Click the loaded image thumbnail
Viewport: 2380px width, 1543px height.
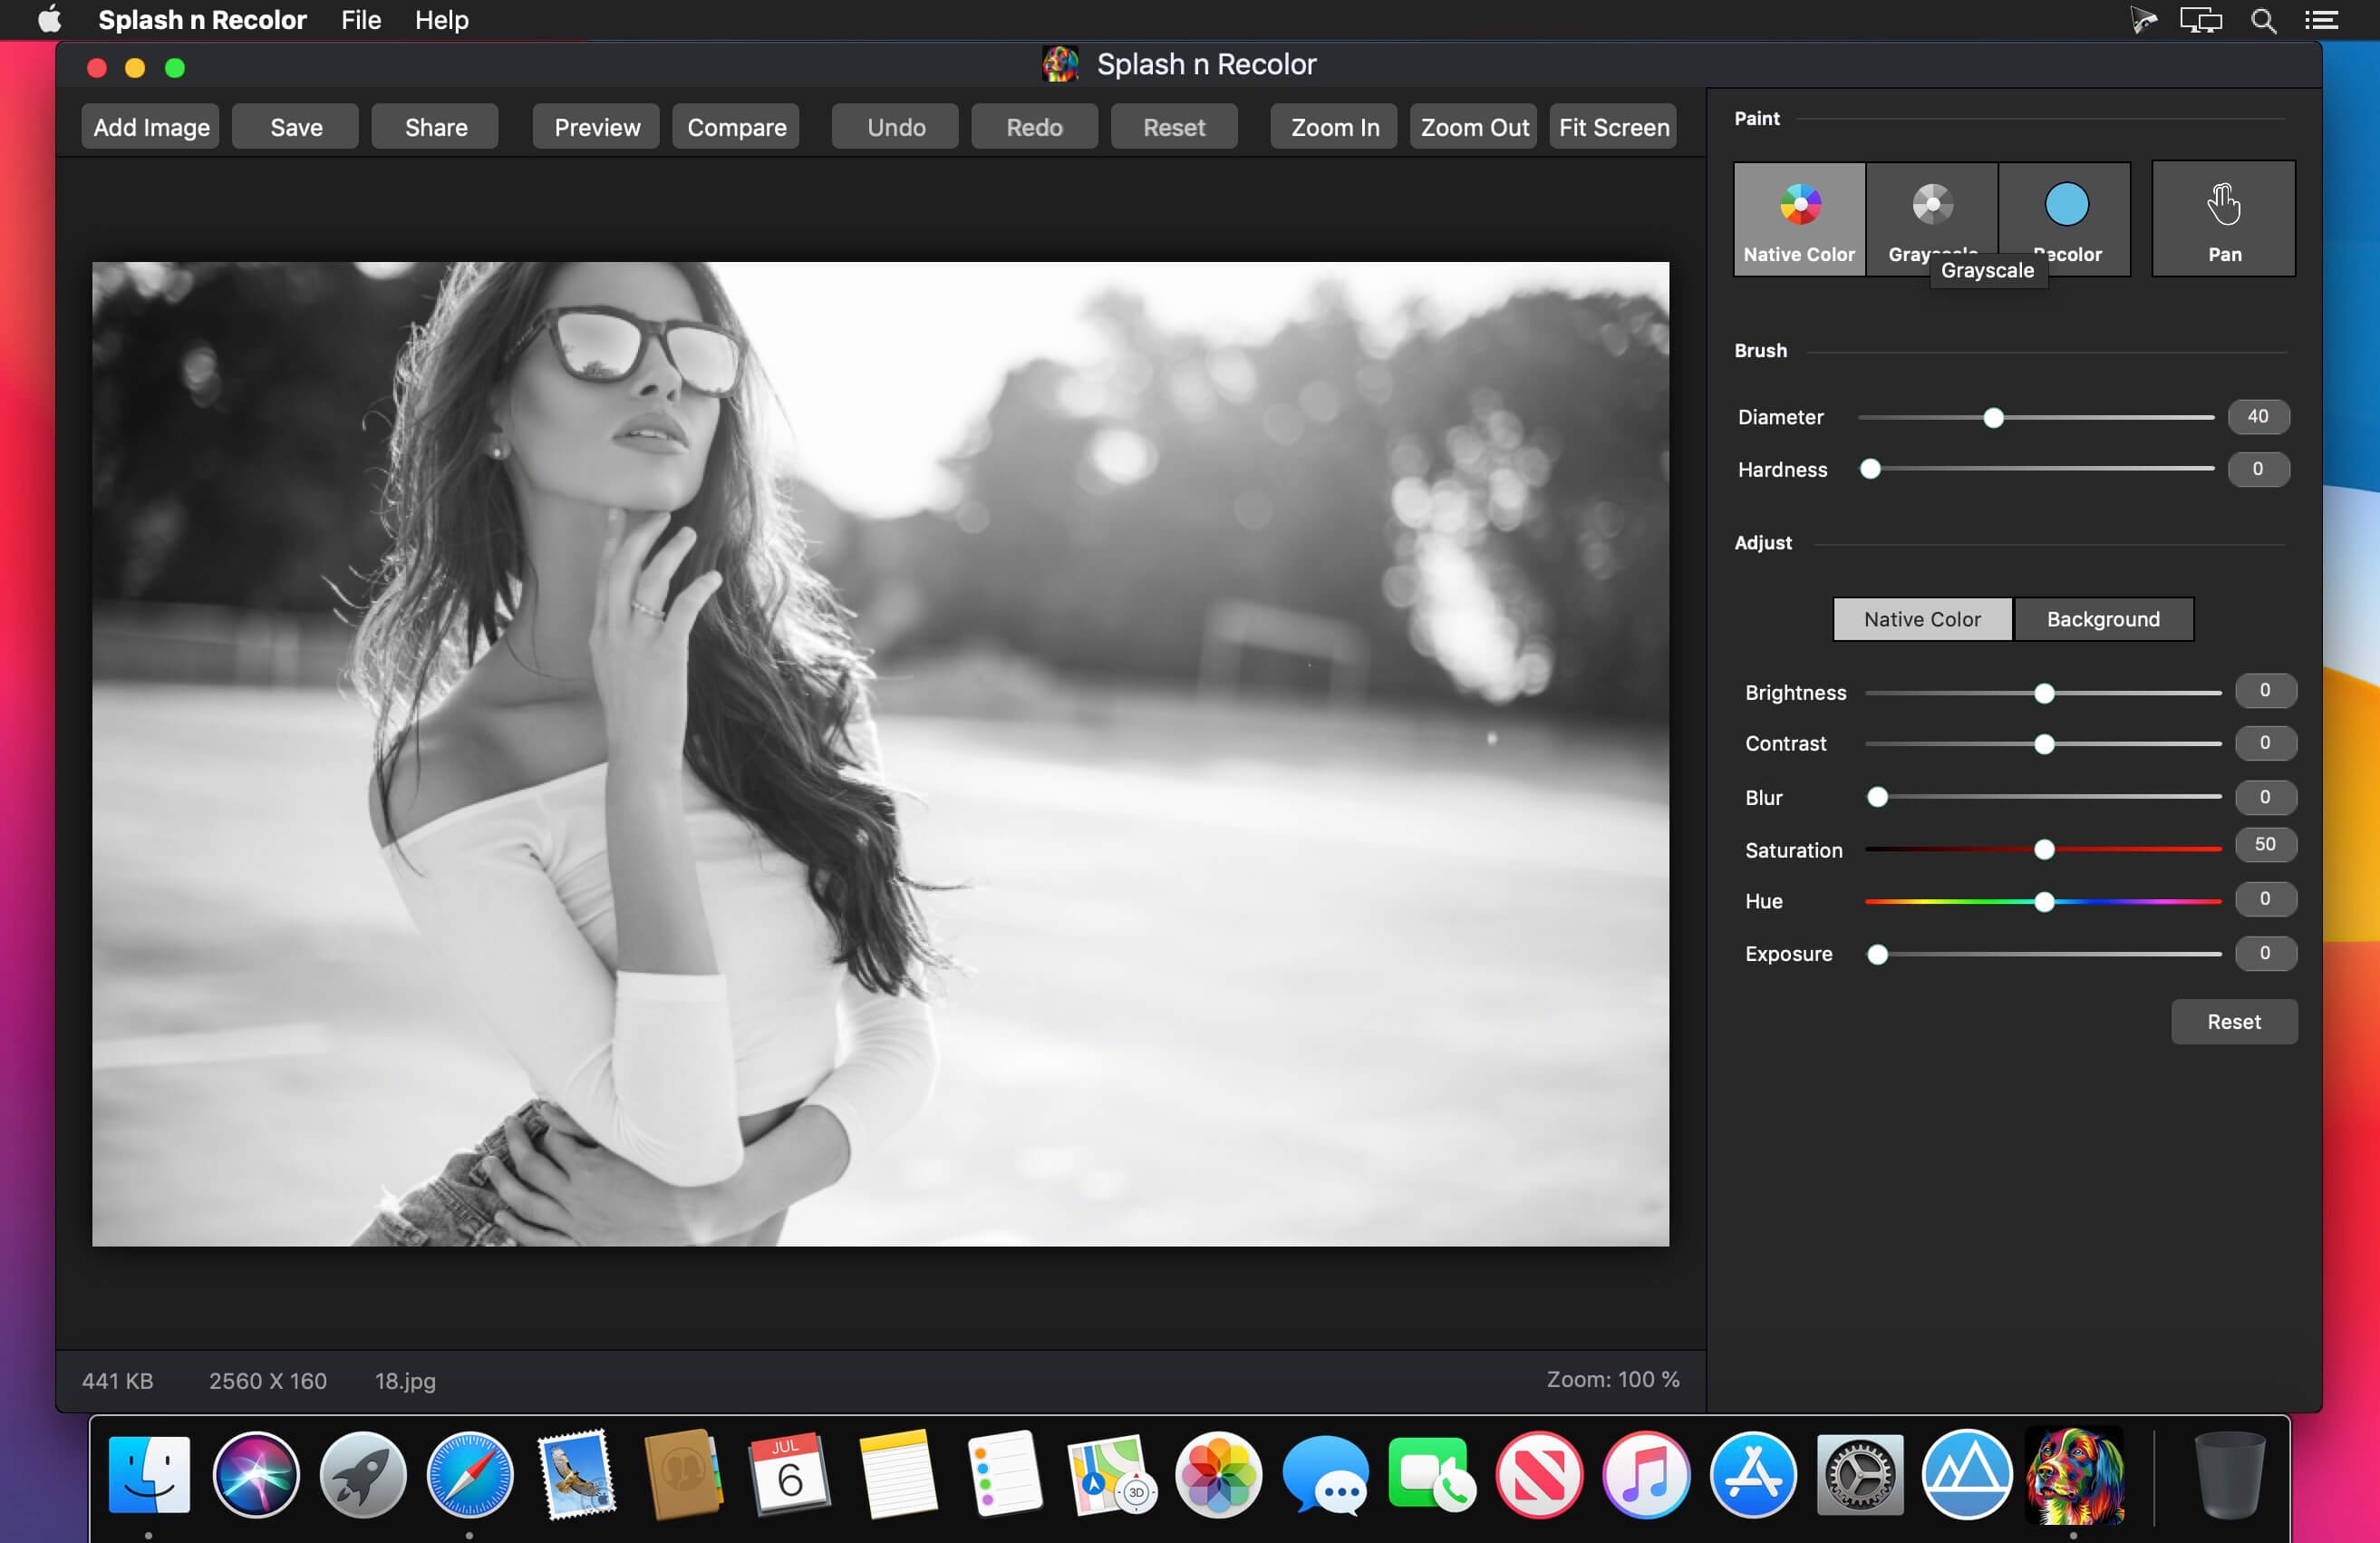(879, 752)
